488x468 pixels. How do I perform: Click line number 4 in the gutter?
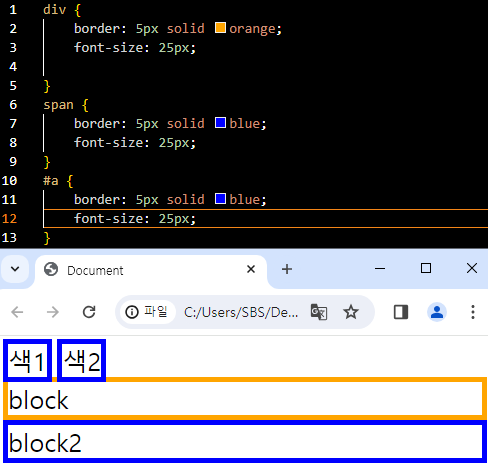click(13, 67)
